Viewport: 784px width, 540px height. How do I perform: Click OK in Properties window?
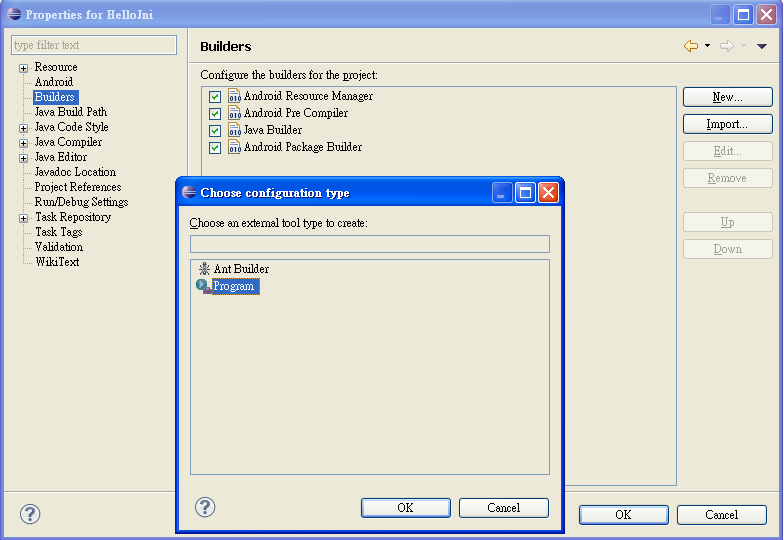[x=624, y=515]
